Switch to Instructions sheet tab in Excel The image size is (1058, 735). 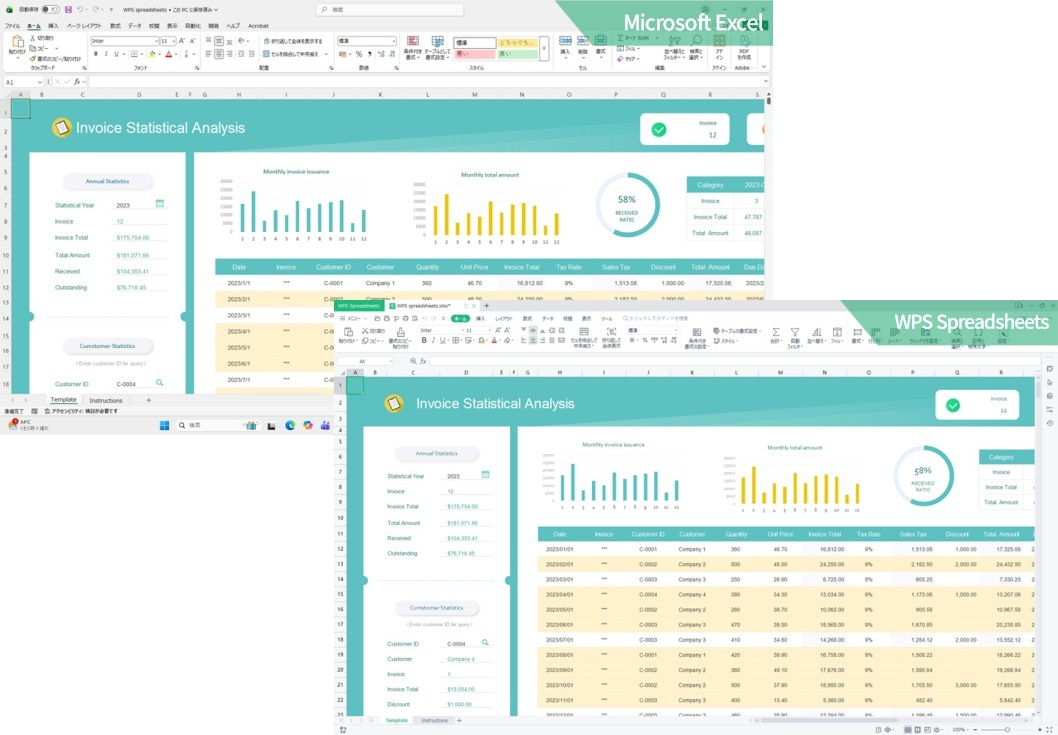click(106, 400)
